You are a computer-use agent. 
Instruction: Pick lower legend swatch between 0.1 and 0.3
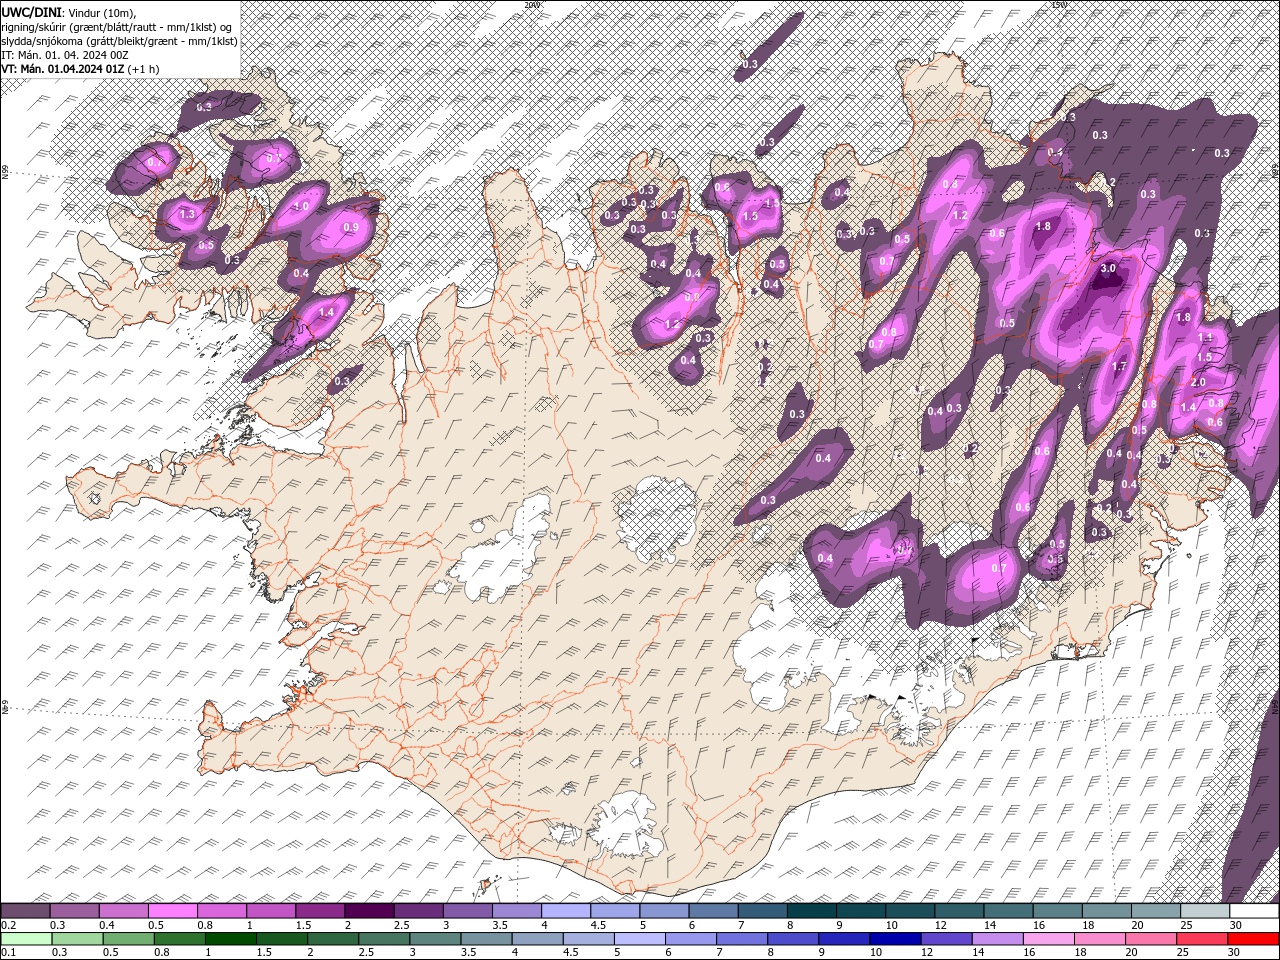(26, 939)
